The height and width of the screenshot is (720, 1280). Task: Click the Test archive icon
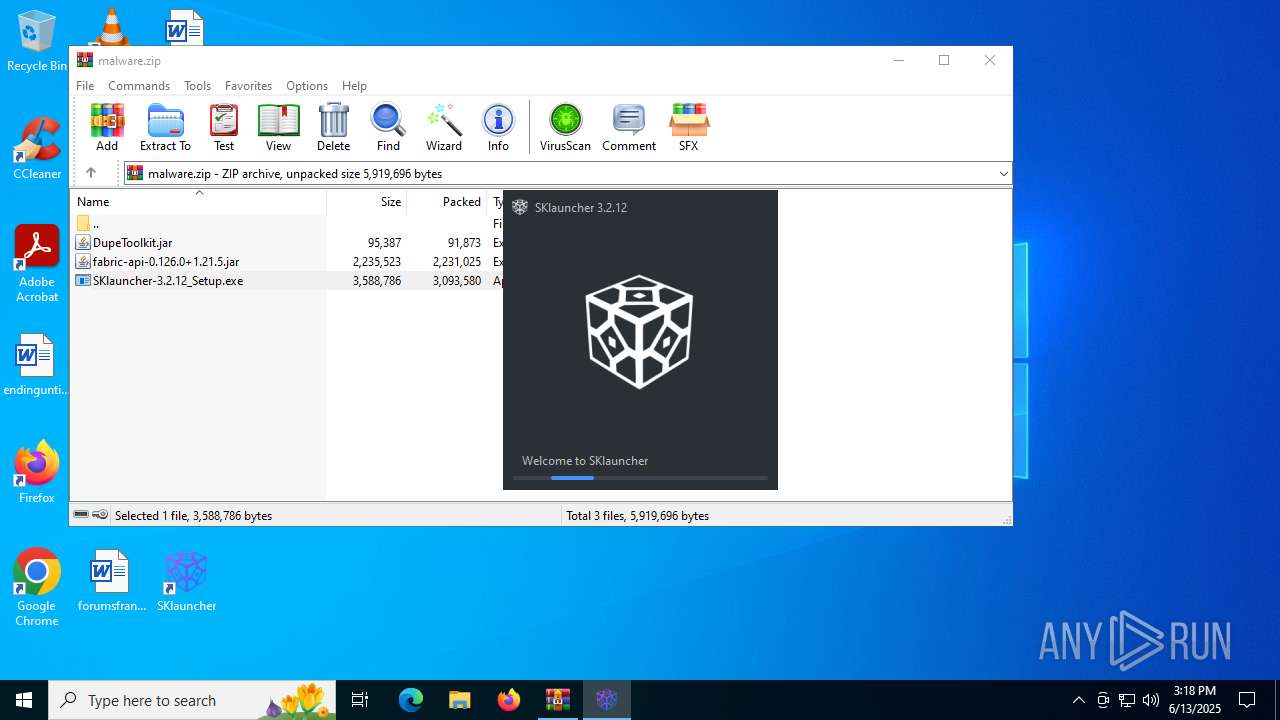[x=224, y=127]
